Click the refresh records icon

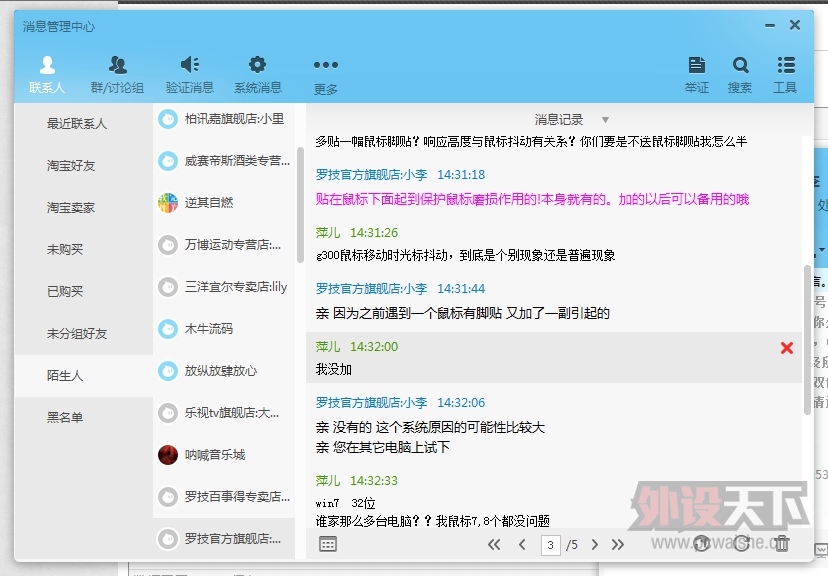coord(741,544)
